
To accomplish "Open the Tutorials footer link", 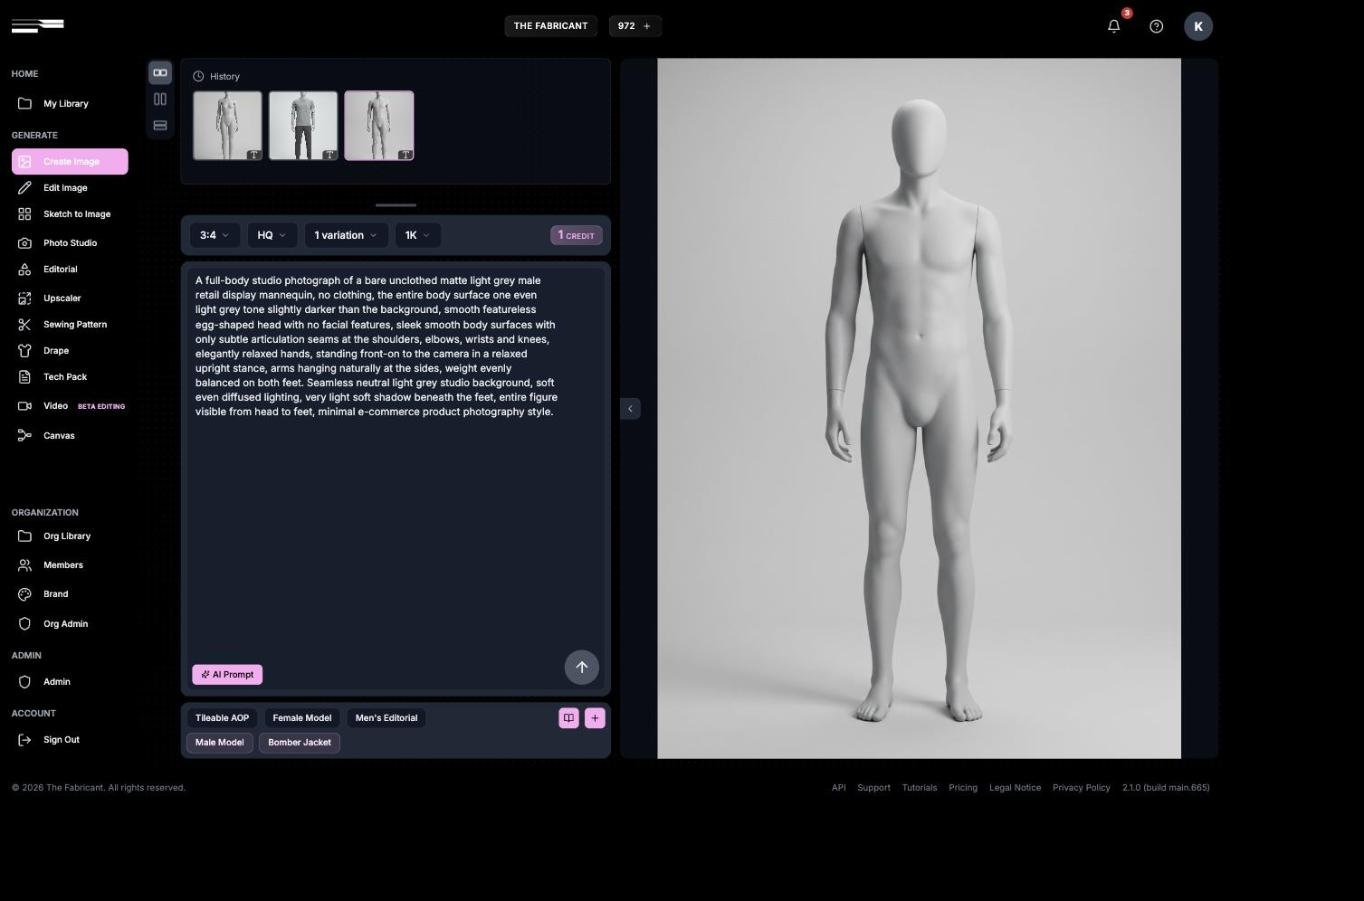I will 919,788.
